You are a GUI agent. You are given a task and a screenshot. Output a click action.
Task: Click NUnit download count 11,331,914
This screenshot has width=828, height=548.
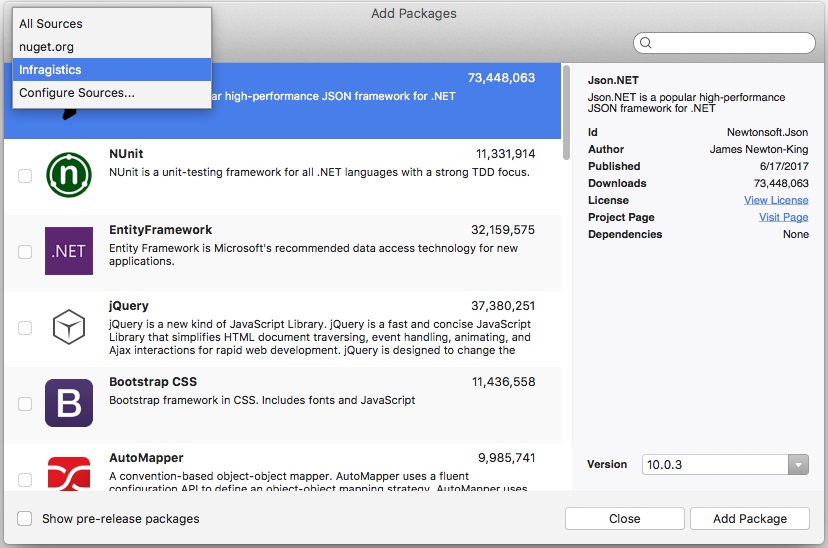coord(505,154)
